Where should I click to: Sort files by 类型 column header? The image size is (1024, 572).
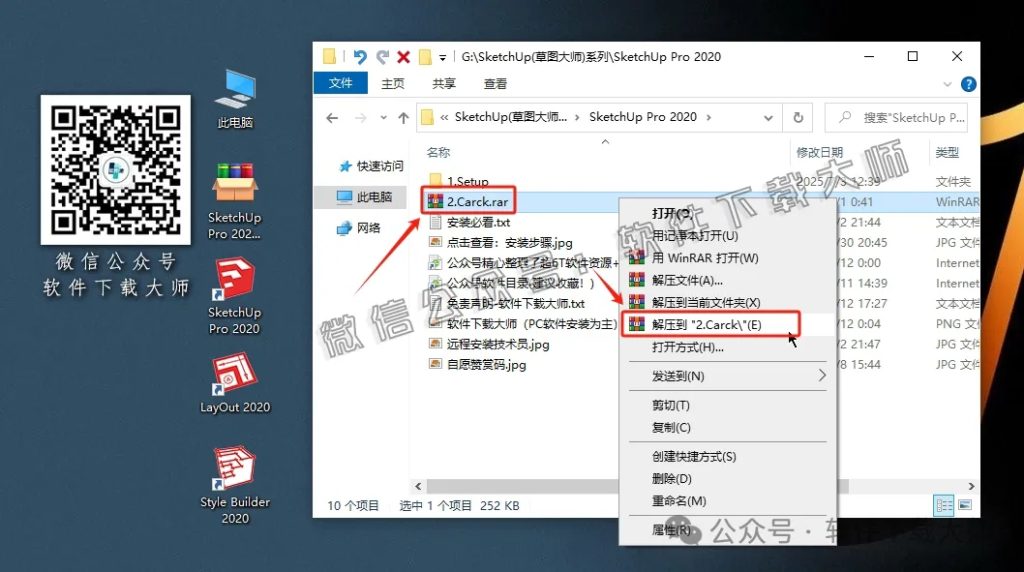click(947, 152)
